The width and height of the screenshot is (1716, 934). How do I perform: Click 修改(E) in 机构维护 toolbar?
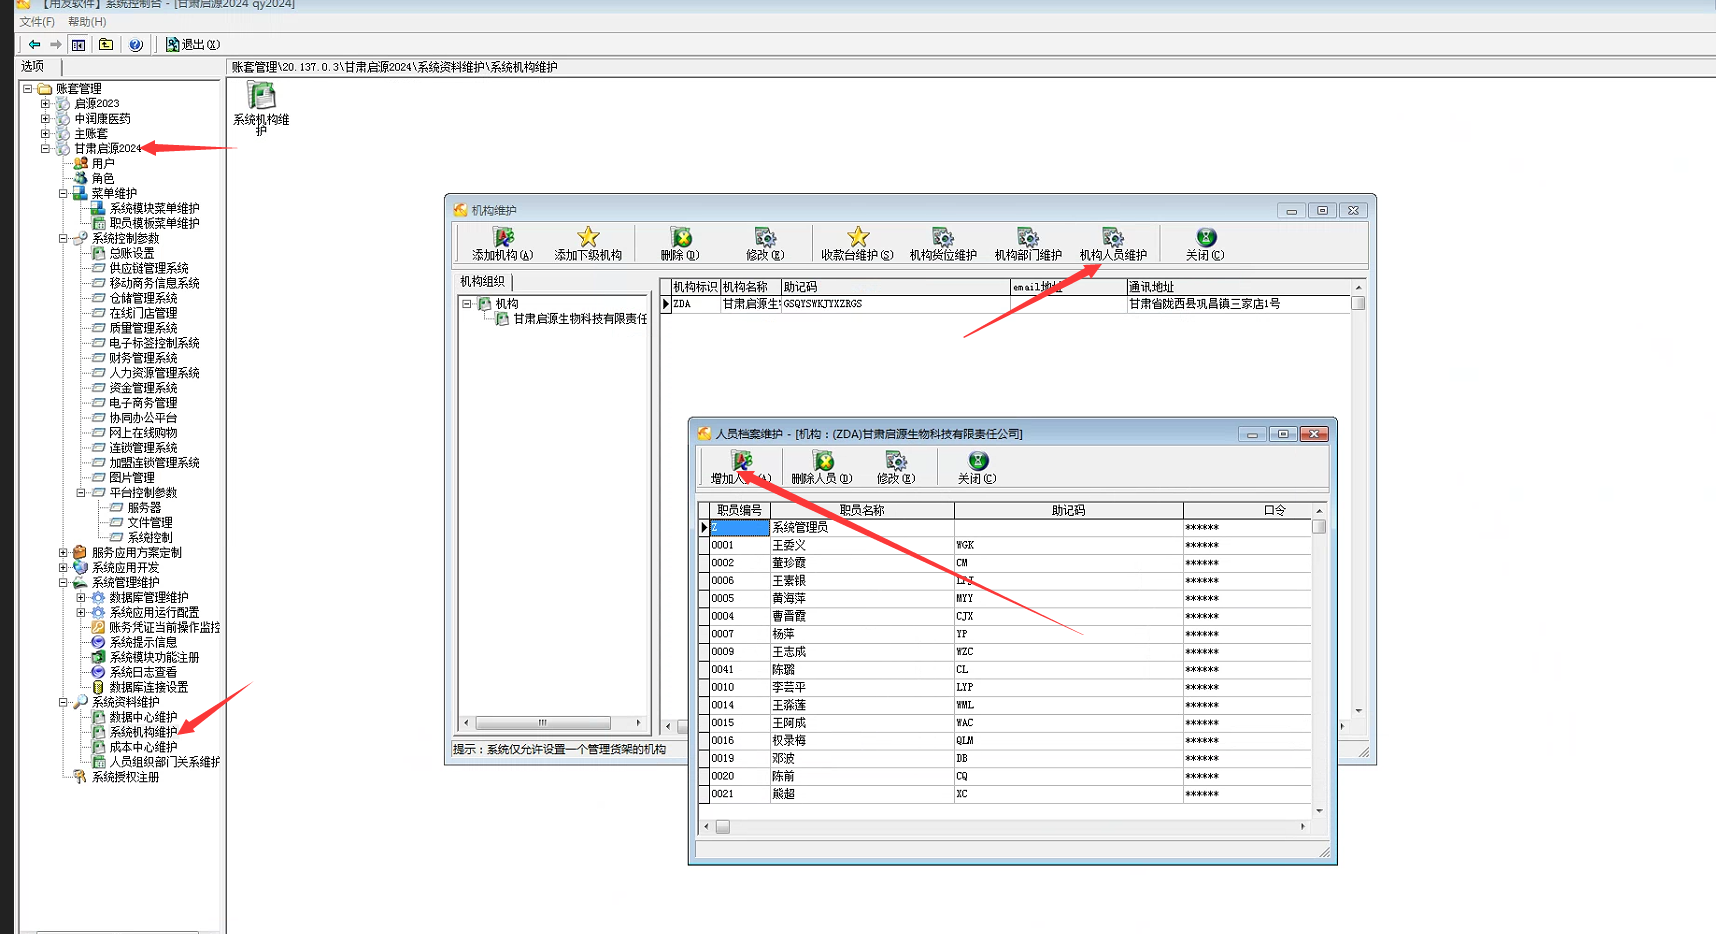pyautogui.click(x=765, y=244)
